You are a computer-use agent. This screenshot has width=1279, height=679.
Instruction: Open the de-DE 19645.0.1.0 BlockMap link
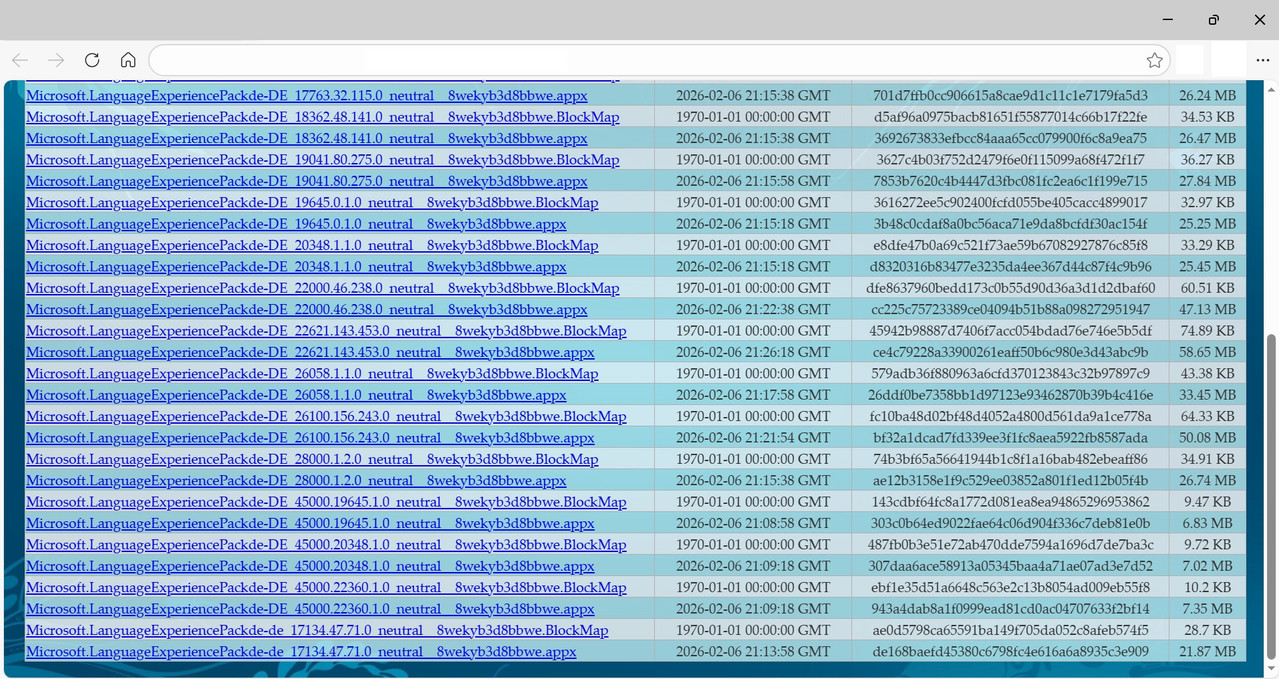click(x=312, y=203)
